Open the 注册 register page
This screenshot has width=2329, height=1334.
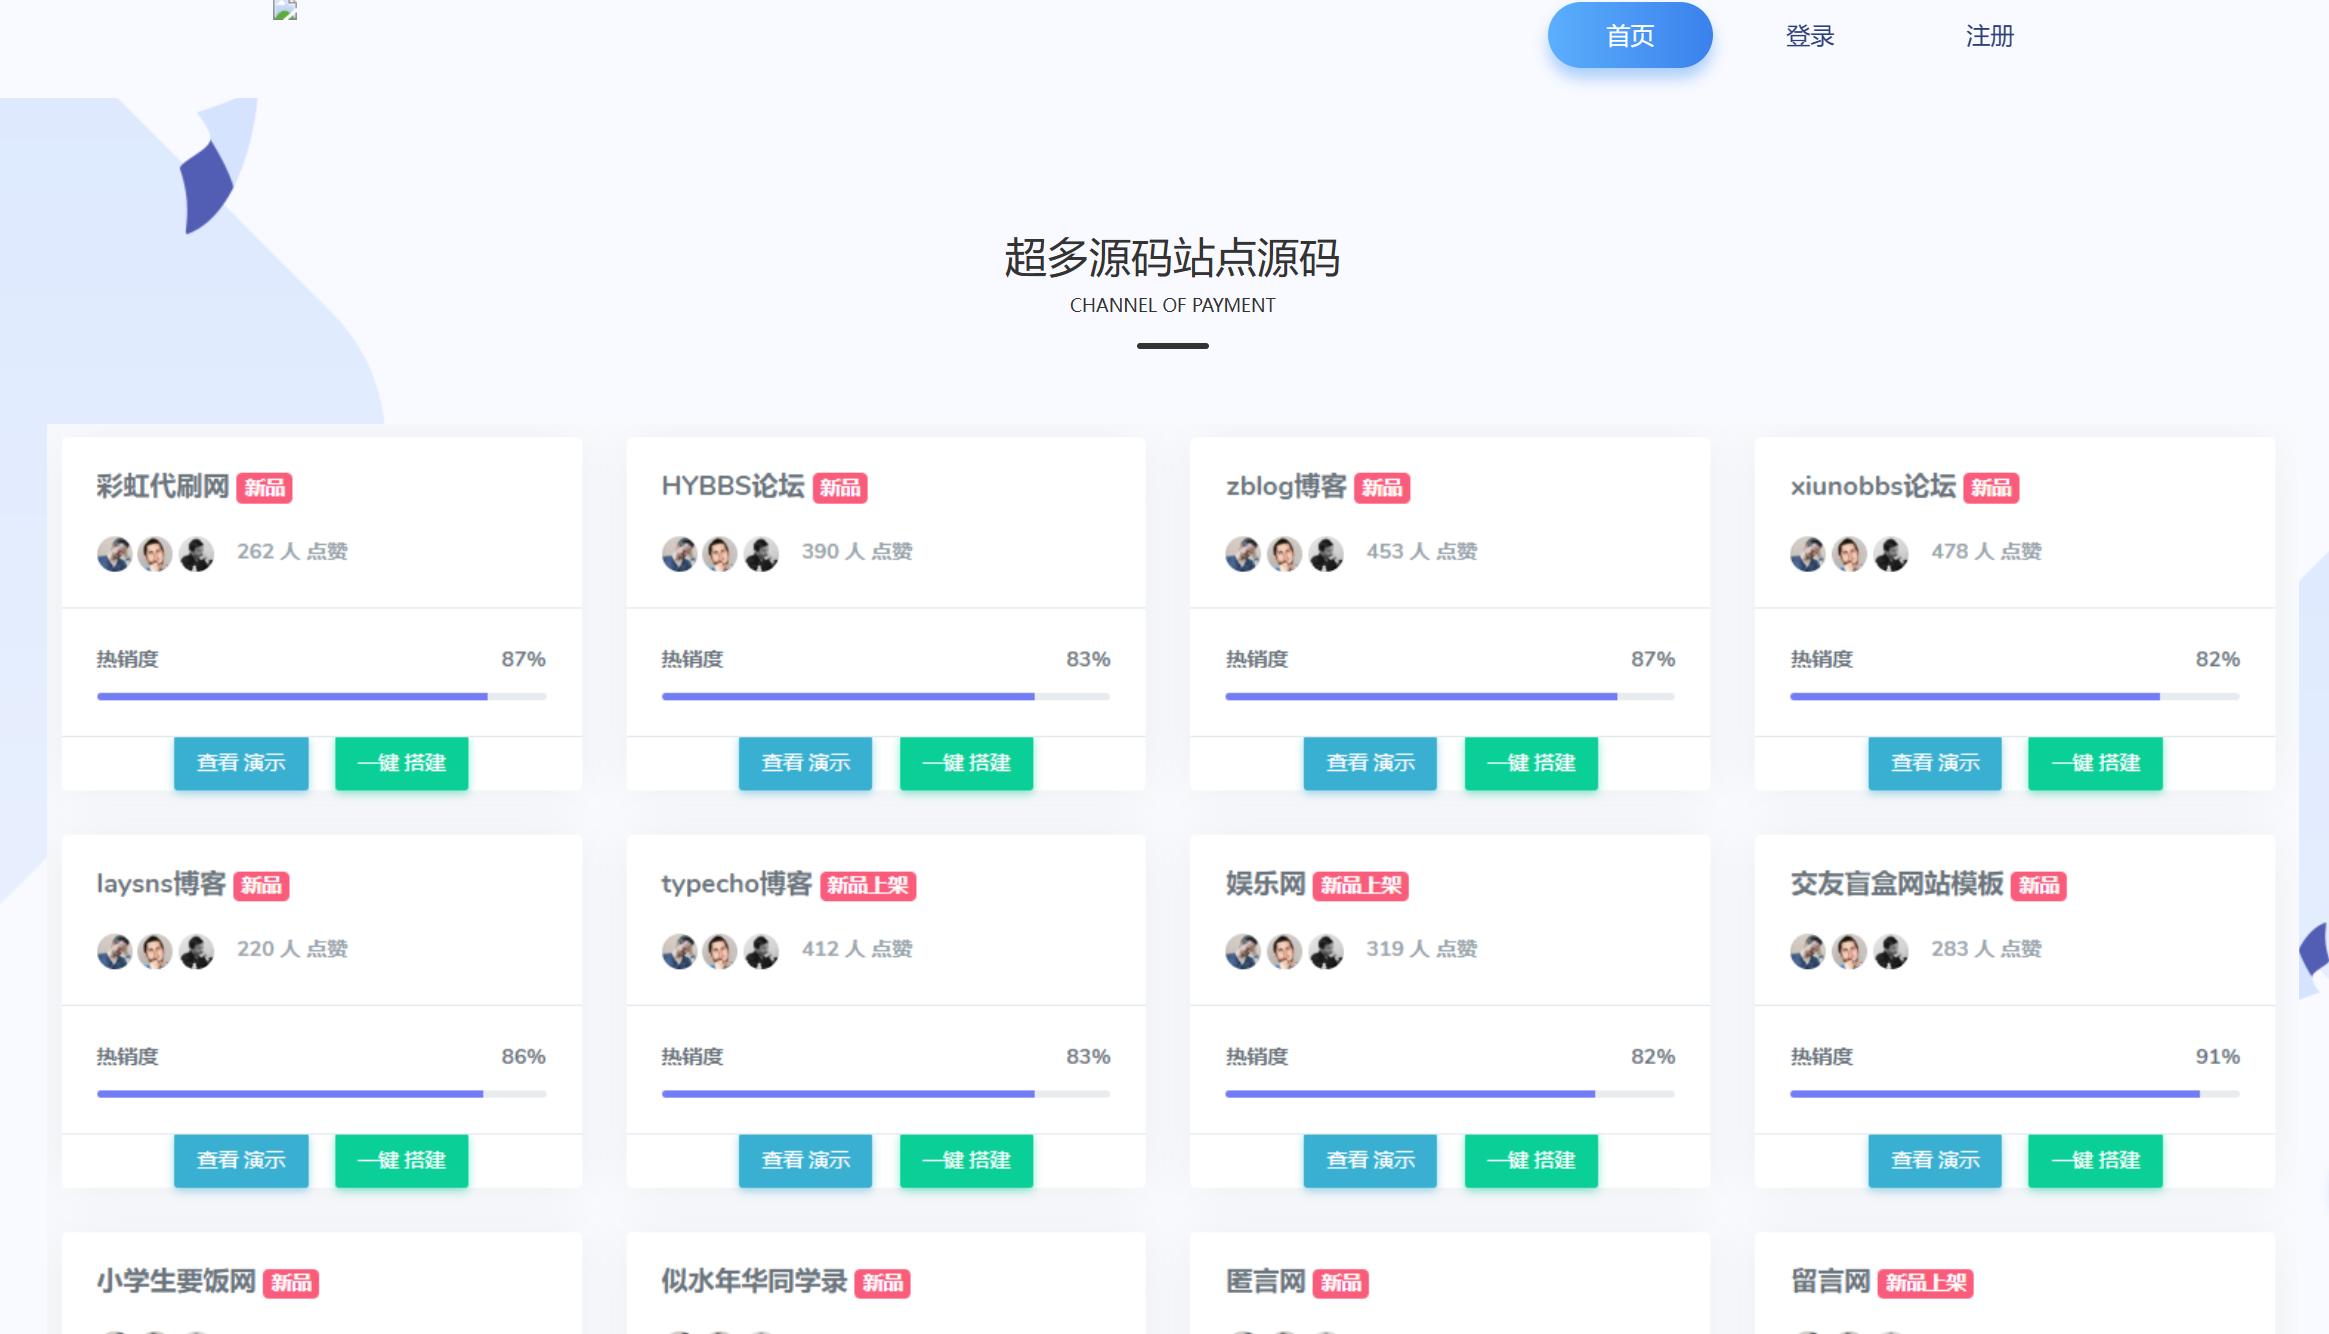(1990, 36)
